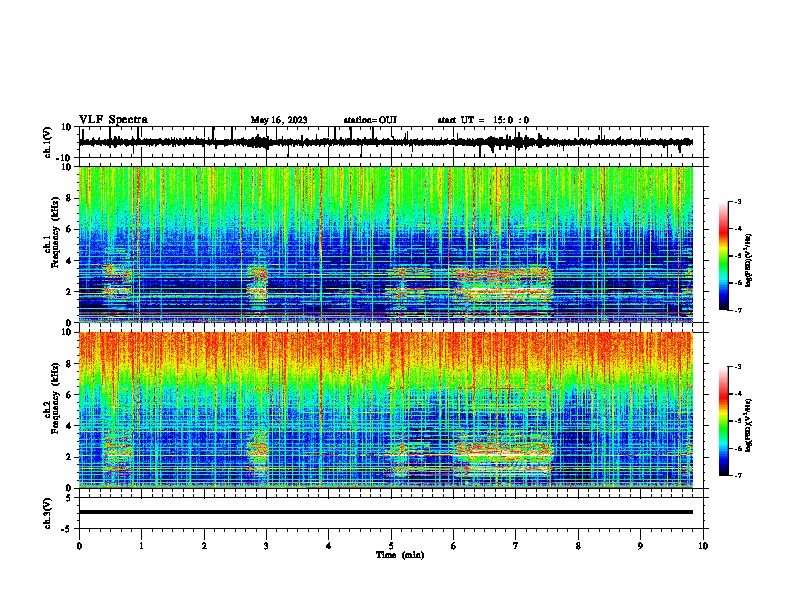
Task: Click the "2" tick on ch.1 frequency axis
Action: click(71, 291)
